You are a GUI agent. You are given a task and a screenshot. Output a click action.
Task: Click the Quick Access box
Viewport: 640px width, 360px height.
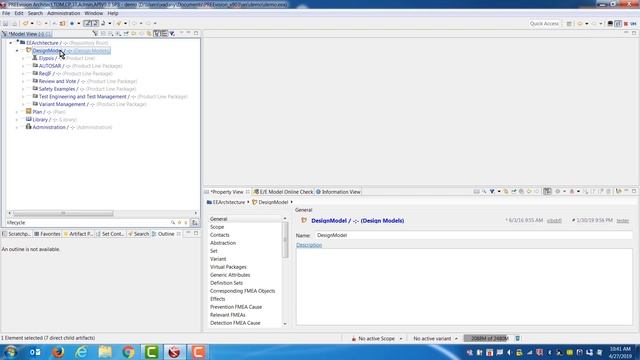[544, 24]
